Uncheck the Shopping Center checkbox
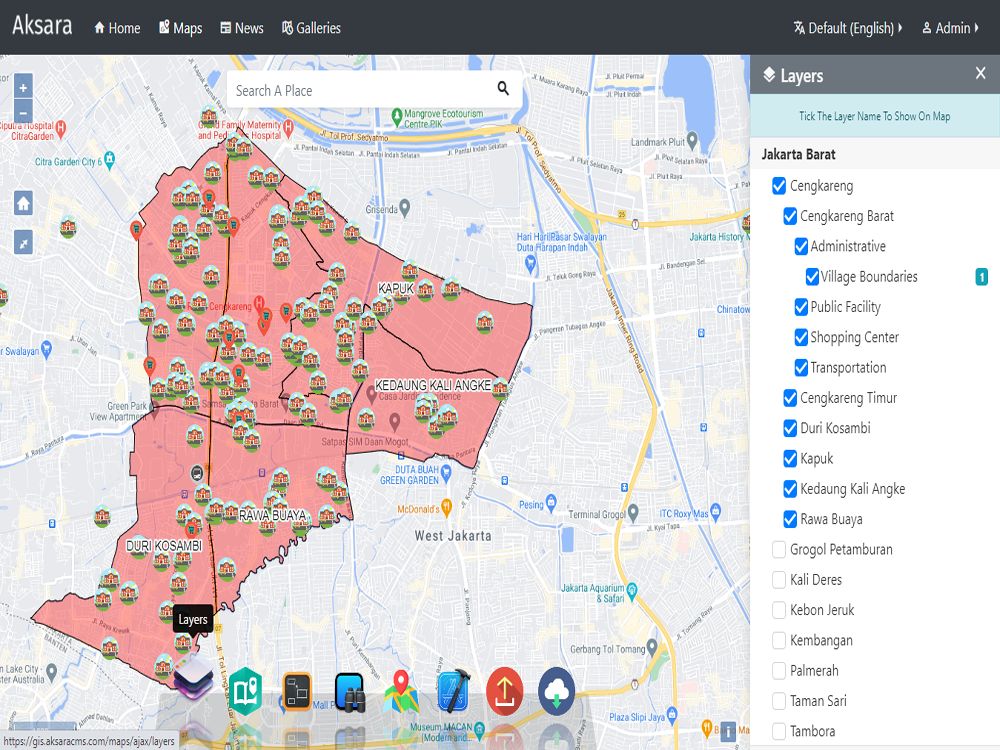The height and width of the screenshot is (750, 1000). (801, 337)
